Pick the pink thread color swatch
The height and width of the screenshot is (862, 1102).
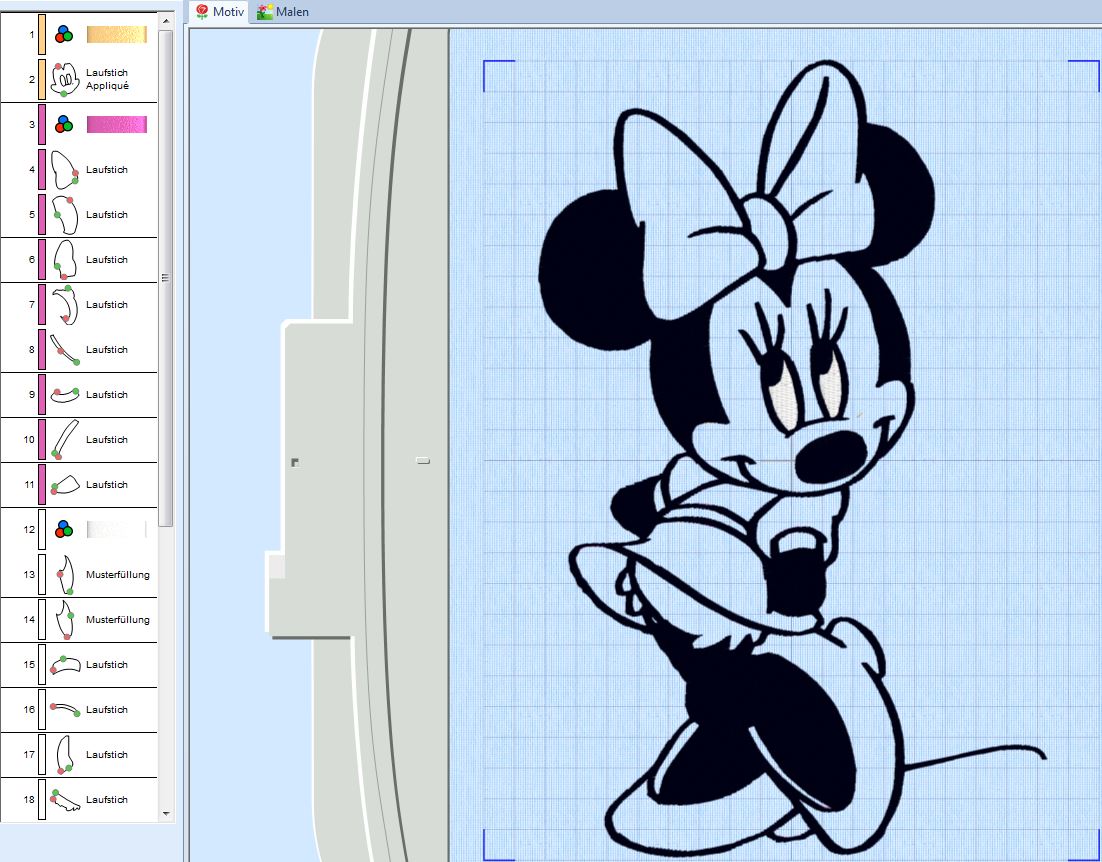(117, 125)
